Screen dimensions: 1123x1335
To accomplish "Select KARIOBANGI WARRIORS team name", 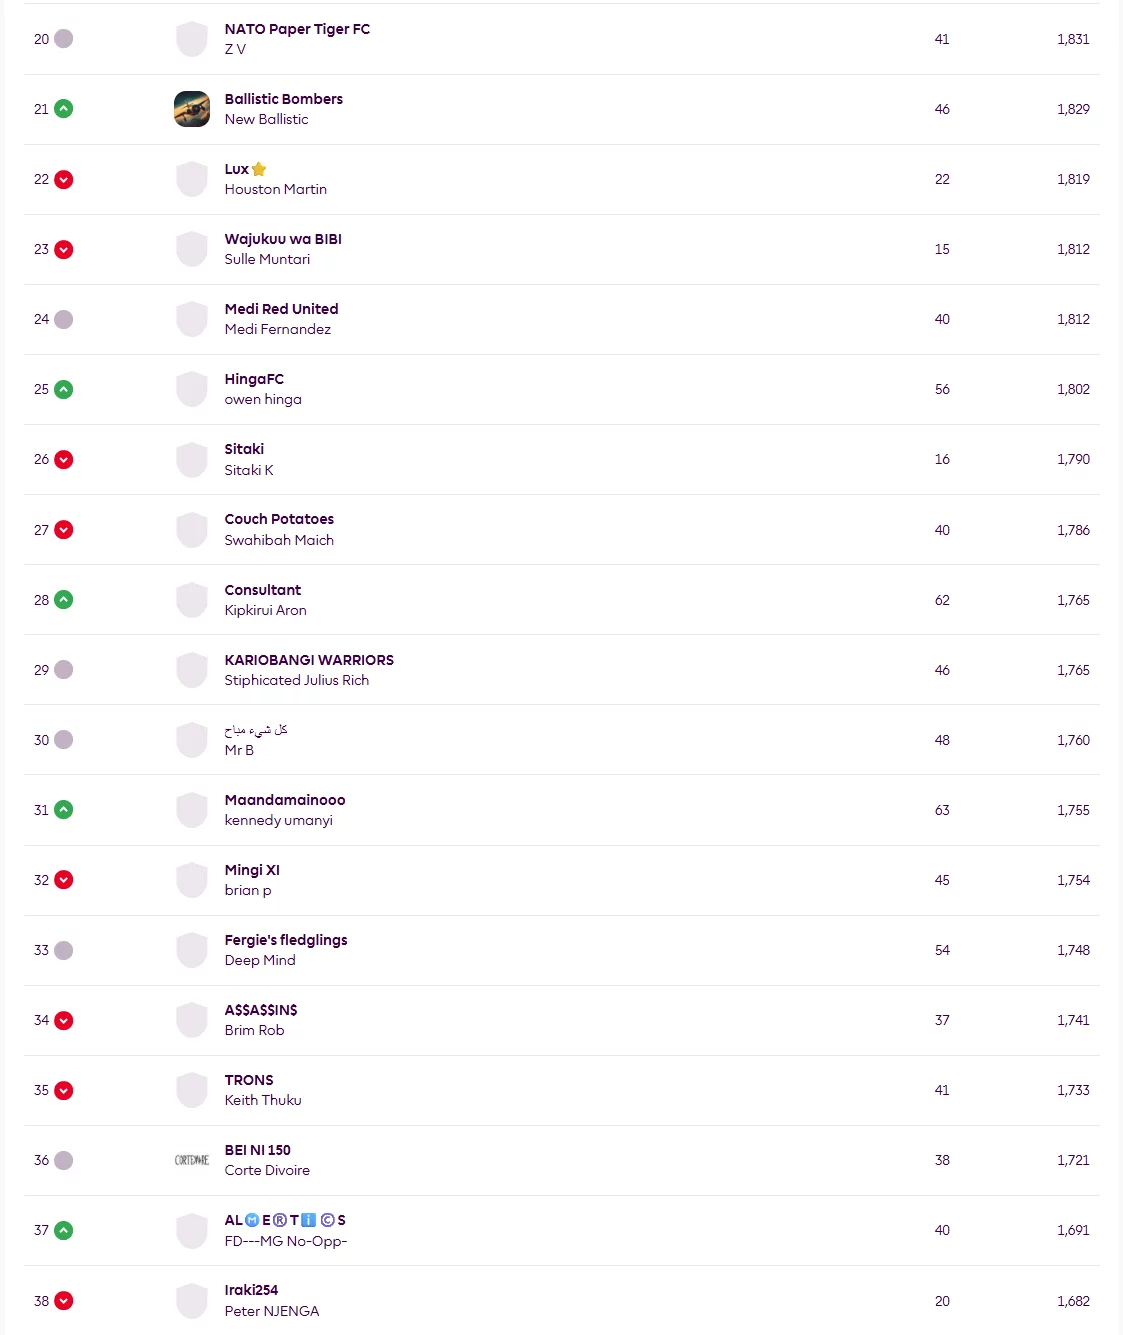I will (x=309, y=660).
